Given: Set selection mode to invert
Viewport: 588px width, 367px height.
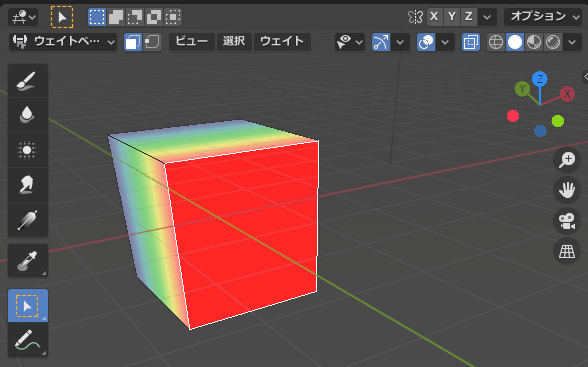Looking at the screenshot, I should (x=154, y=17).
